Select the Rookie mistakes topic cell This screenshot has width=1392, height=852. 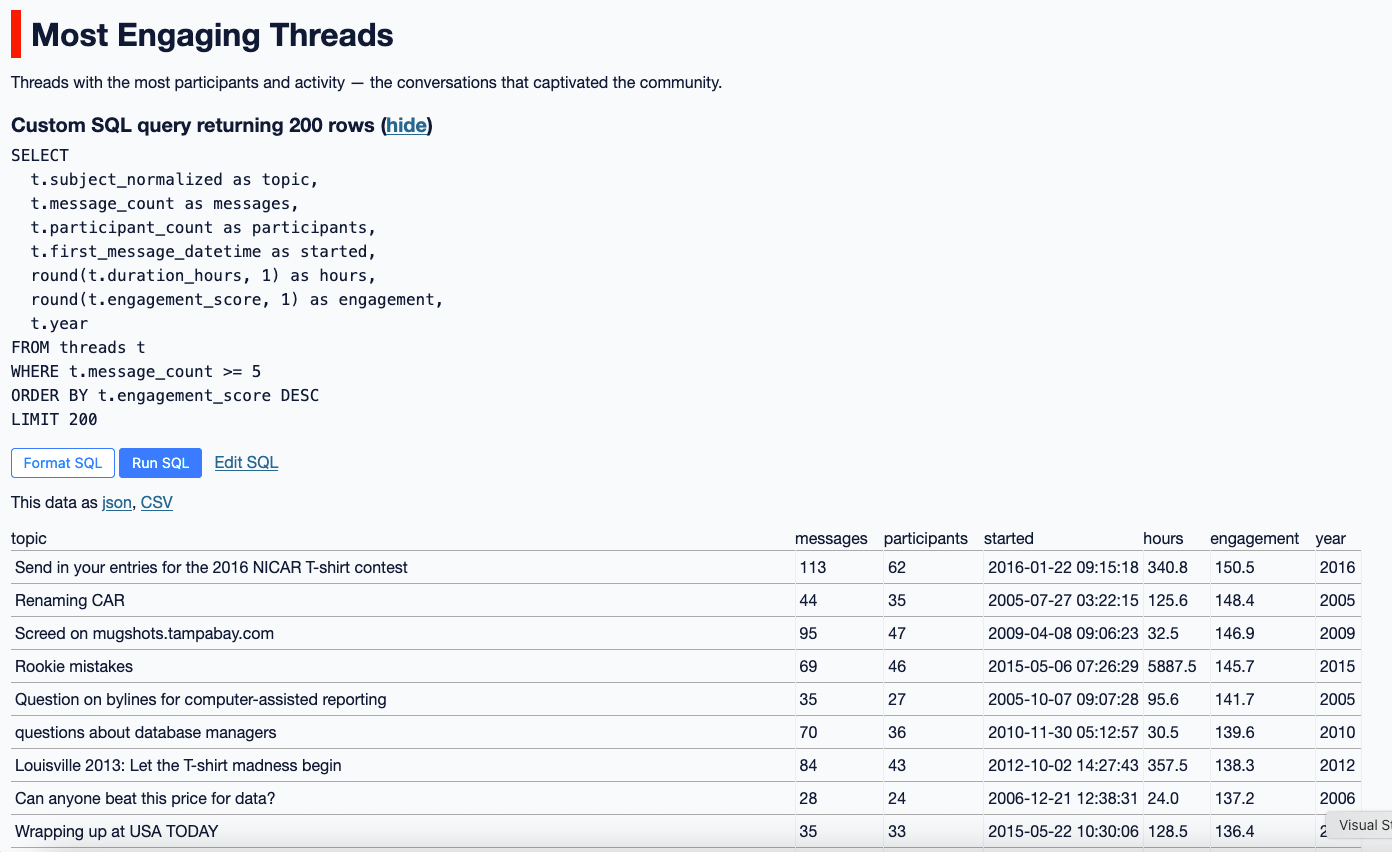pos(74,666)
